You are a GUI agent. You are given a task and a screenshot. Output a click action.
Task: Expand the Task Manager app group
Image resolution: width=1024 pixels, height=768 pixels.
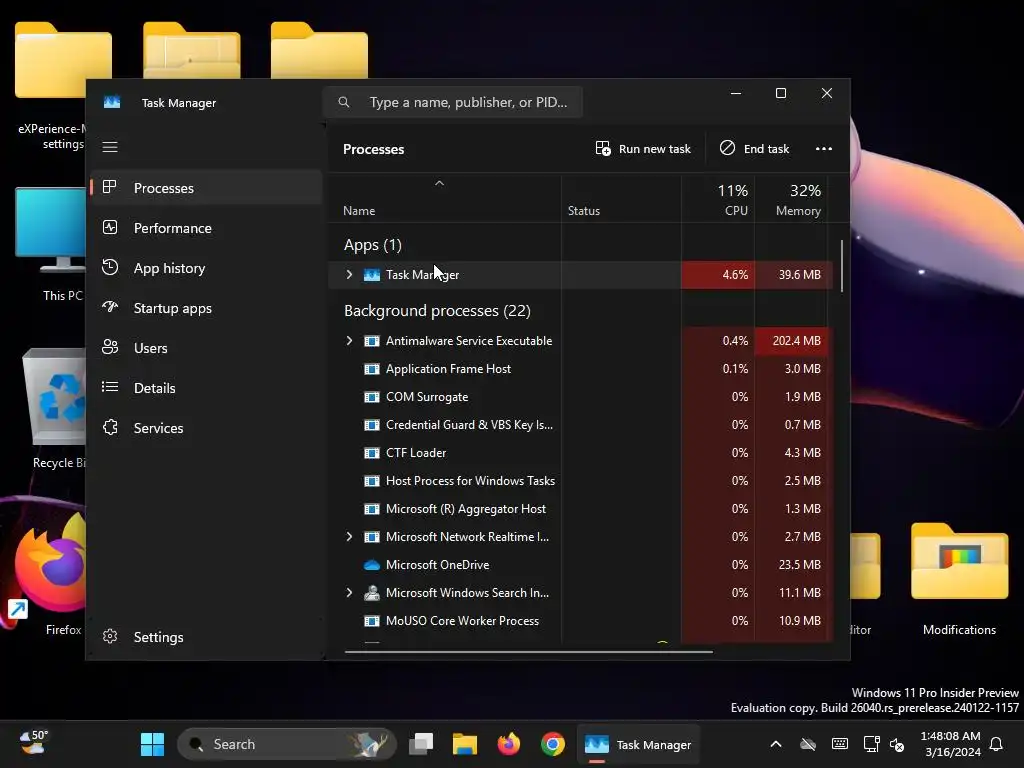349,275
